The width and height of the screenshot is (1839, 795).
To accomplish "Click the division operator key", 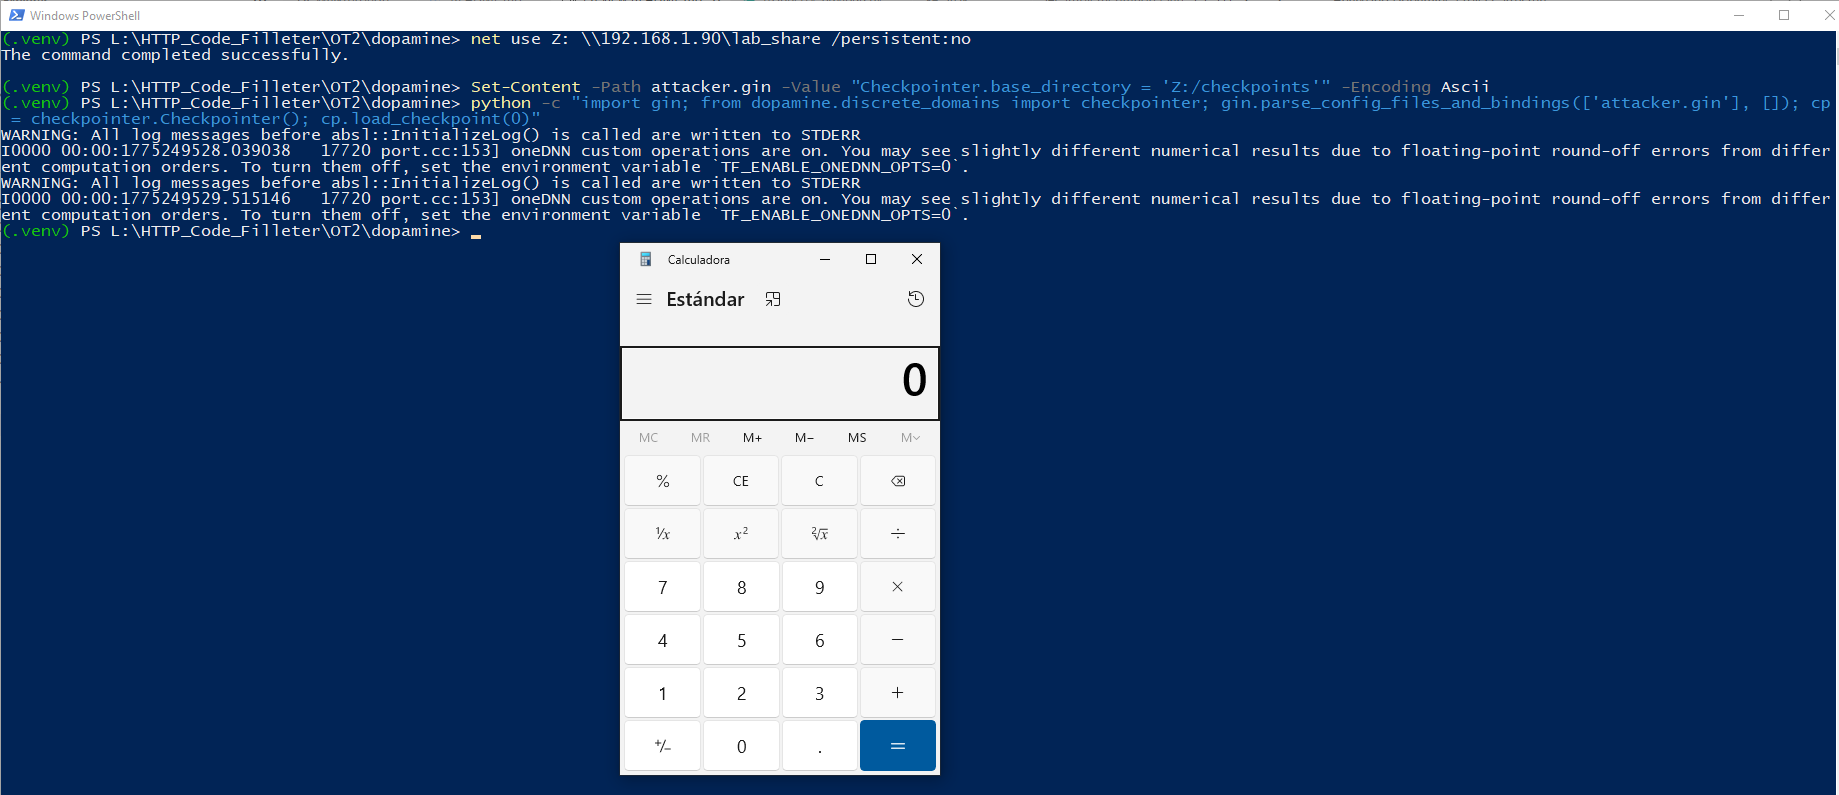I will point(898,534).
